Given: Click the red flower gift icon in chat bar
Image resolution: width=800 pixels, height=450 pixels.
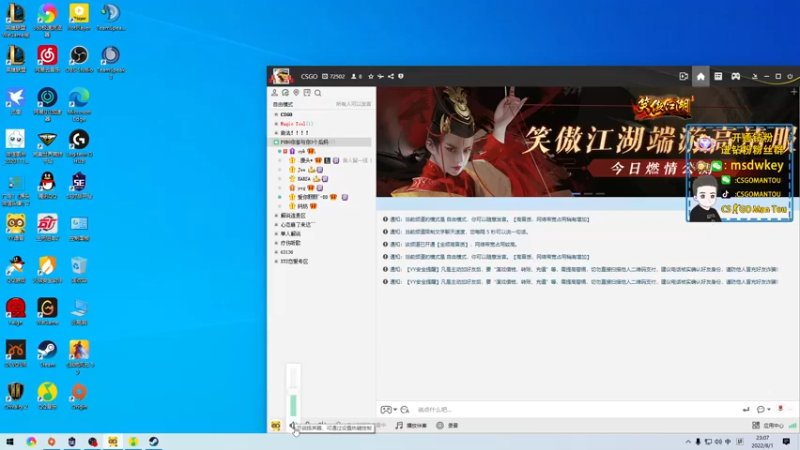Looking at the screenshot, I should [x=780, y=409].
